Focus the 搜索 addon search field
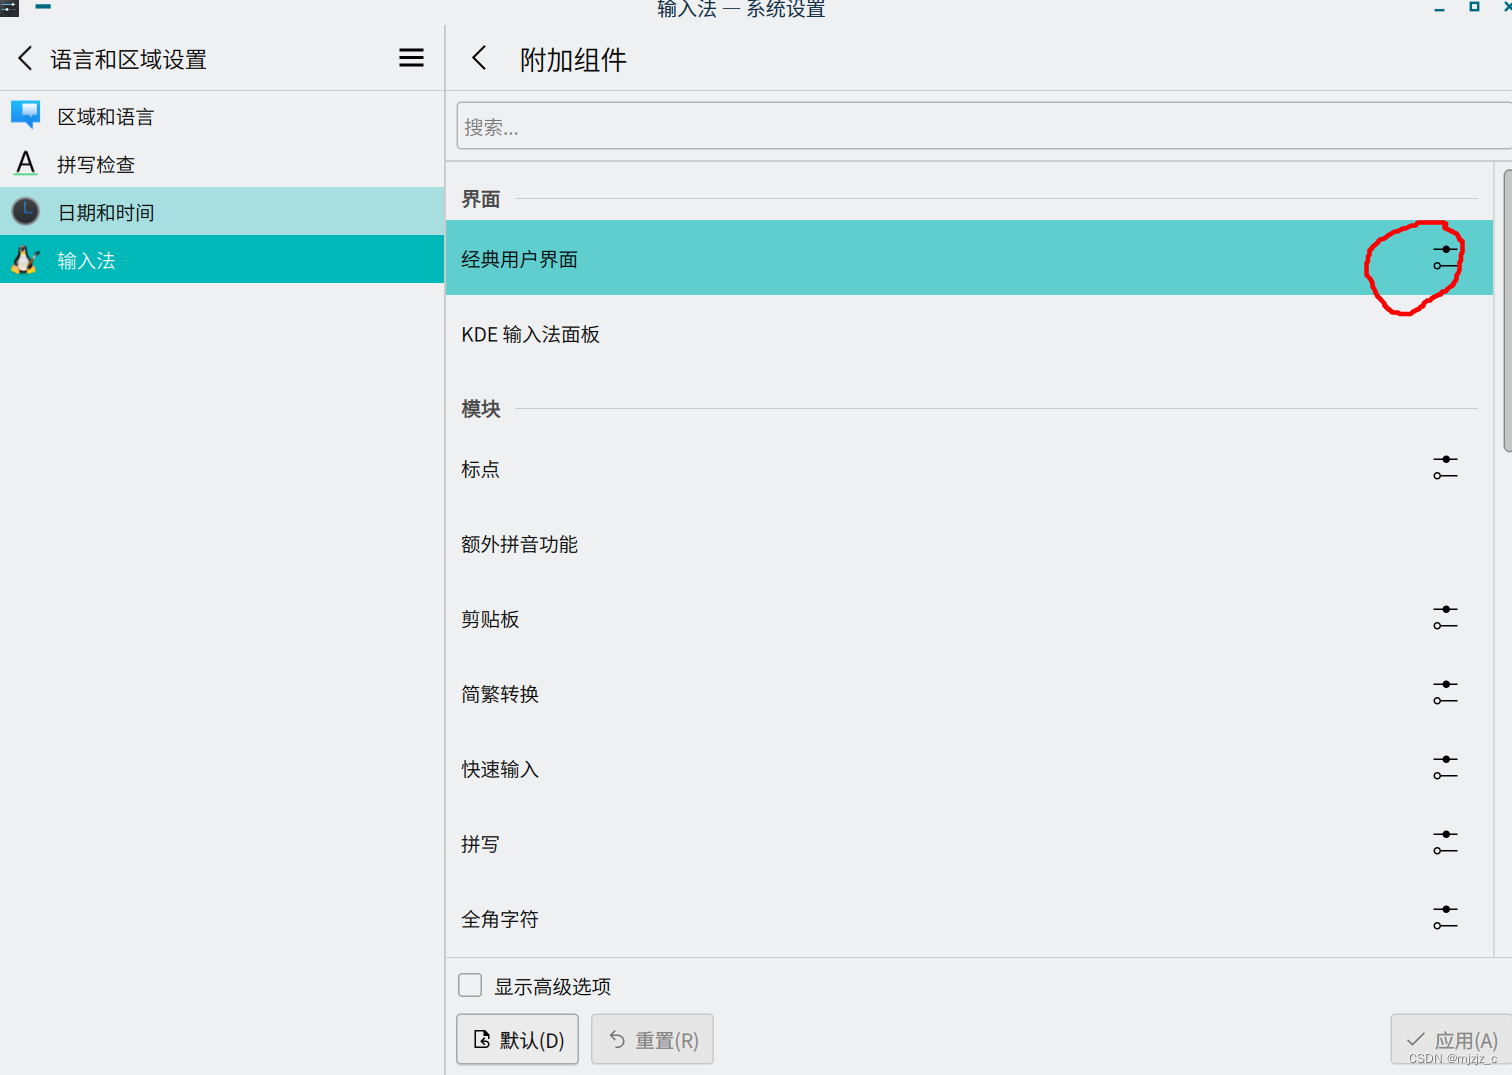The image size is (1512, 1075). coord(984,126)
